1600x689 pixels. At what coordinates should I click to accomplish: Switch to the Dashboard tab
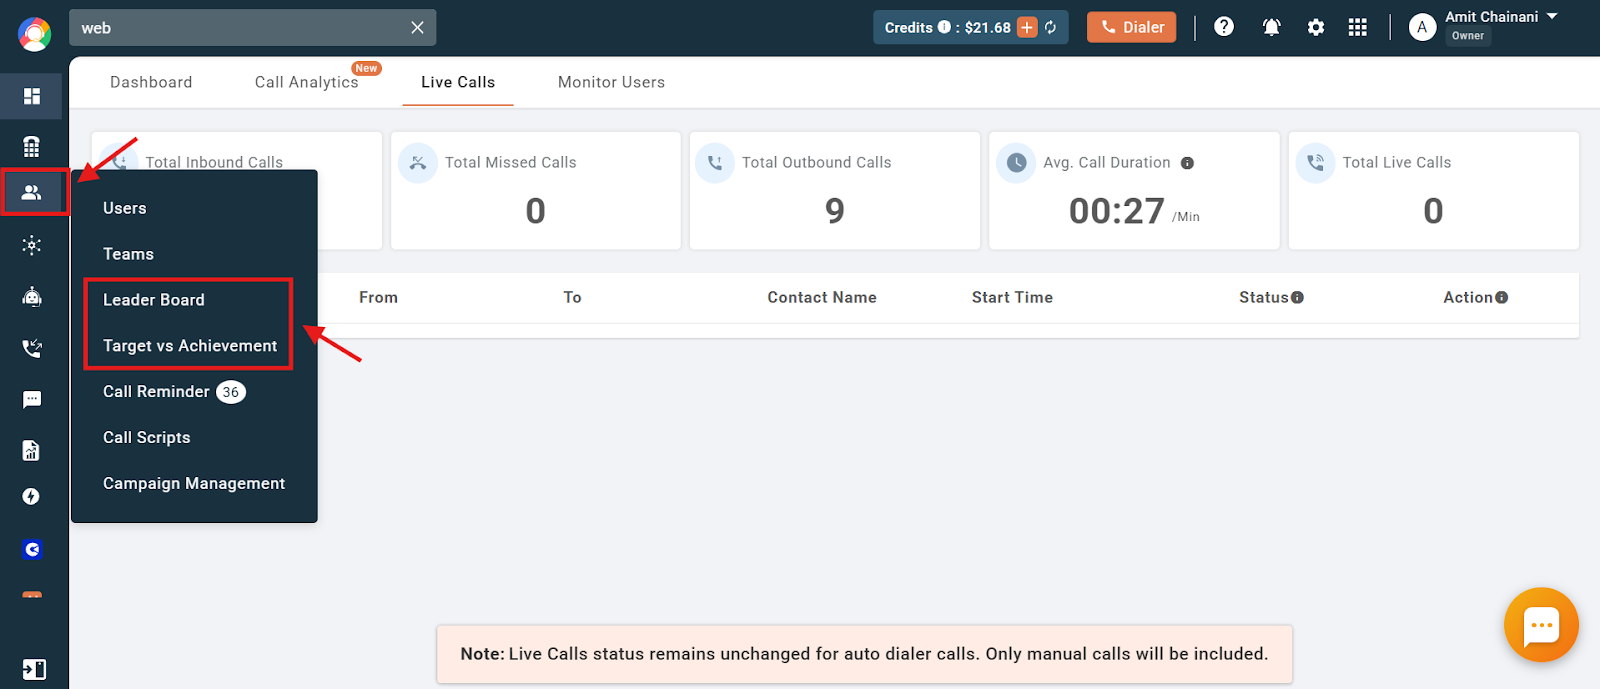151,82
